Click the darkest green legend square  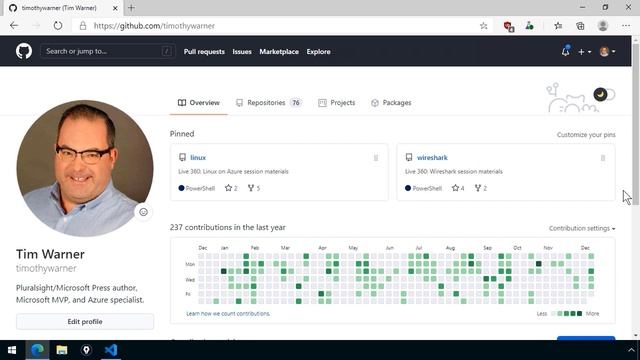coord(579,313)
